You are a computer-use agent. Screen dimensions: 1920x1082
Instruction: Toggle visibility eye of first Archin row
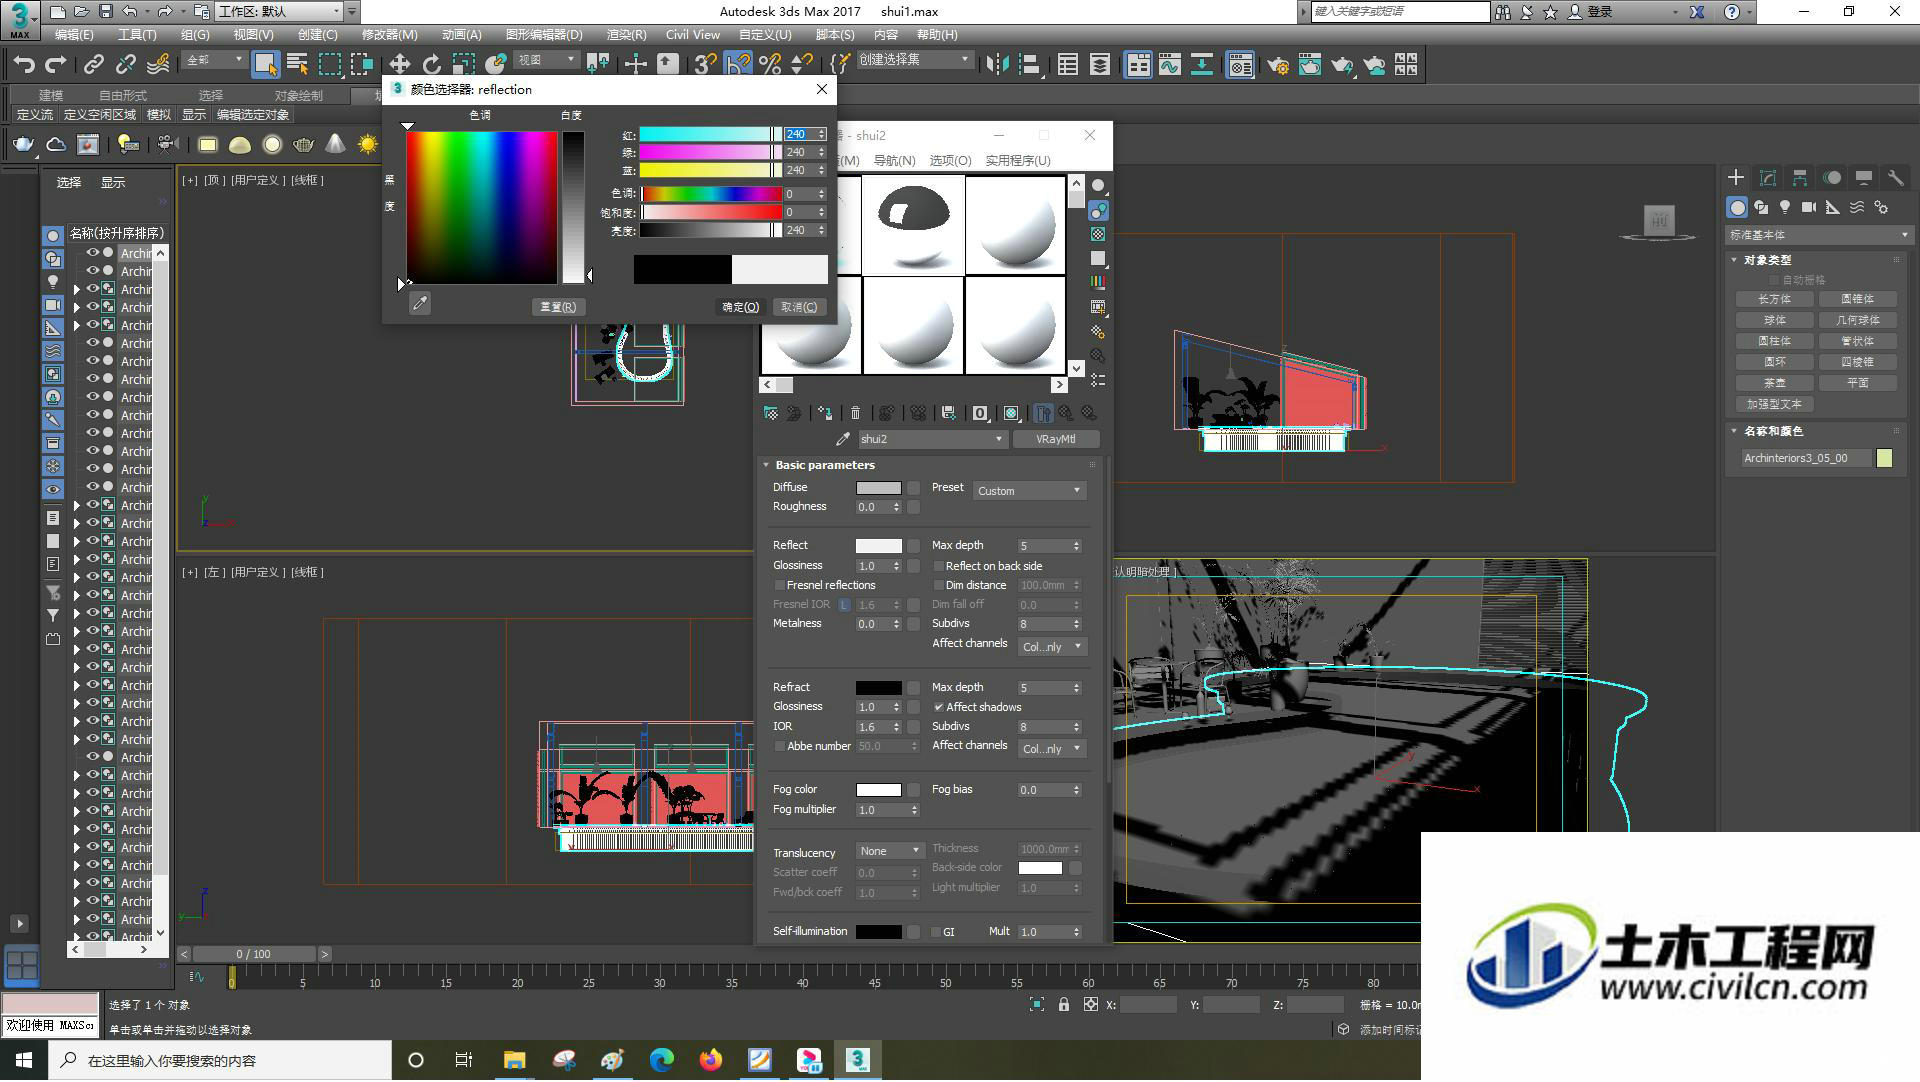click(92, 253)
